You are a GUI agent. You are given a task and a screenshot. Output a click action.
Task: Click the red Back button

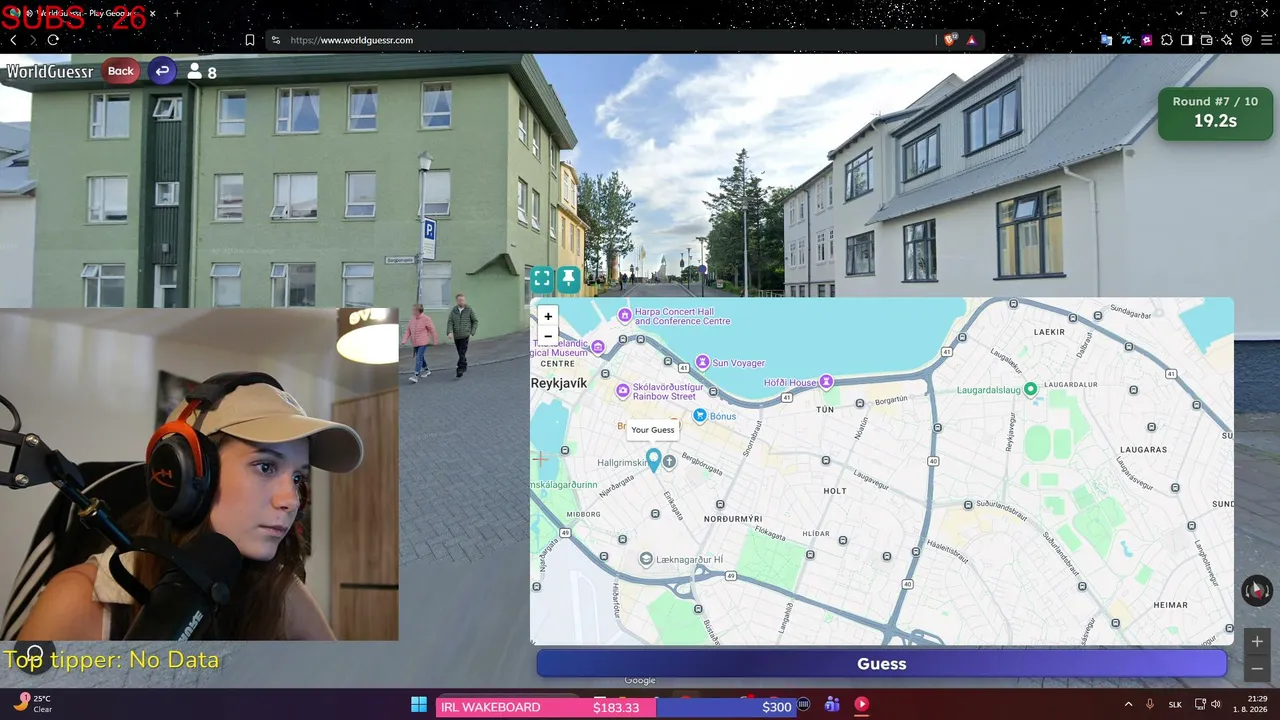click(121, 71)
